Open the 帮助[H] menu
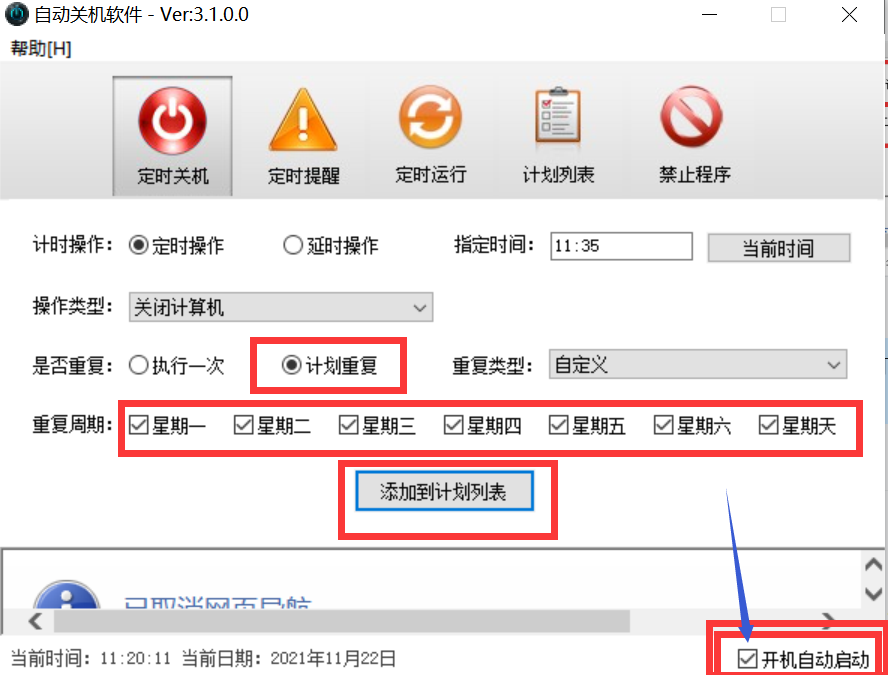This screenshot has height=675, width=888. [x=41, y=49]
